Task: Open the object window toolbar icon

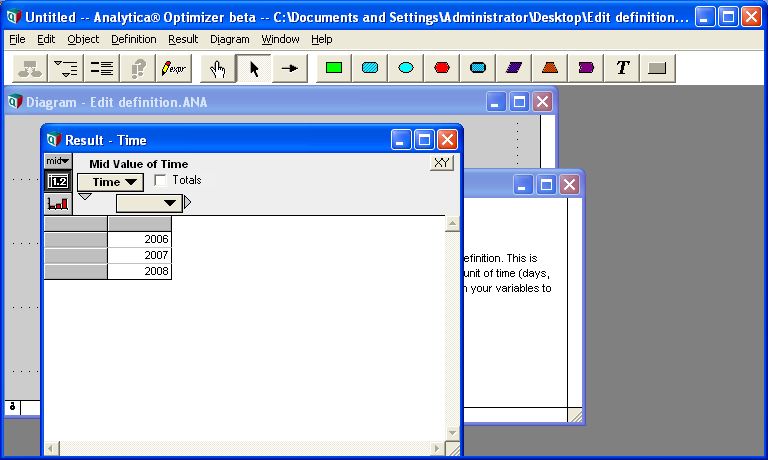Action: (102, 68)
